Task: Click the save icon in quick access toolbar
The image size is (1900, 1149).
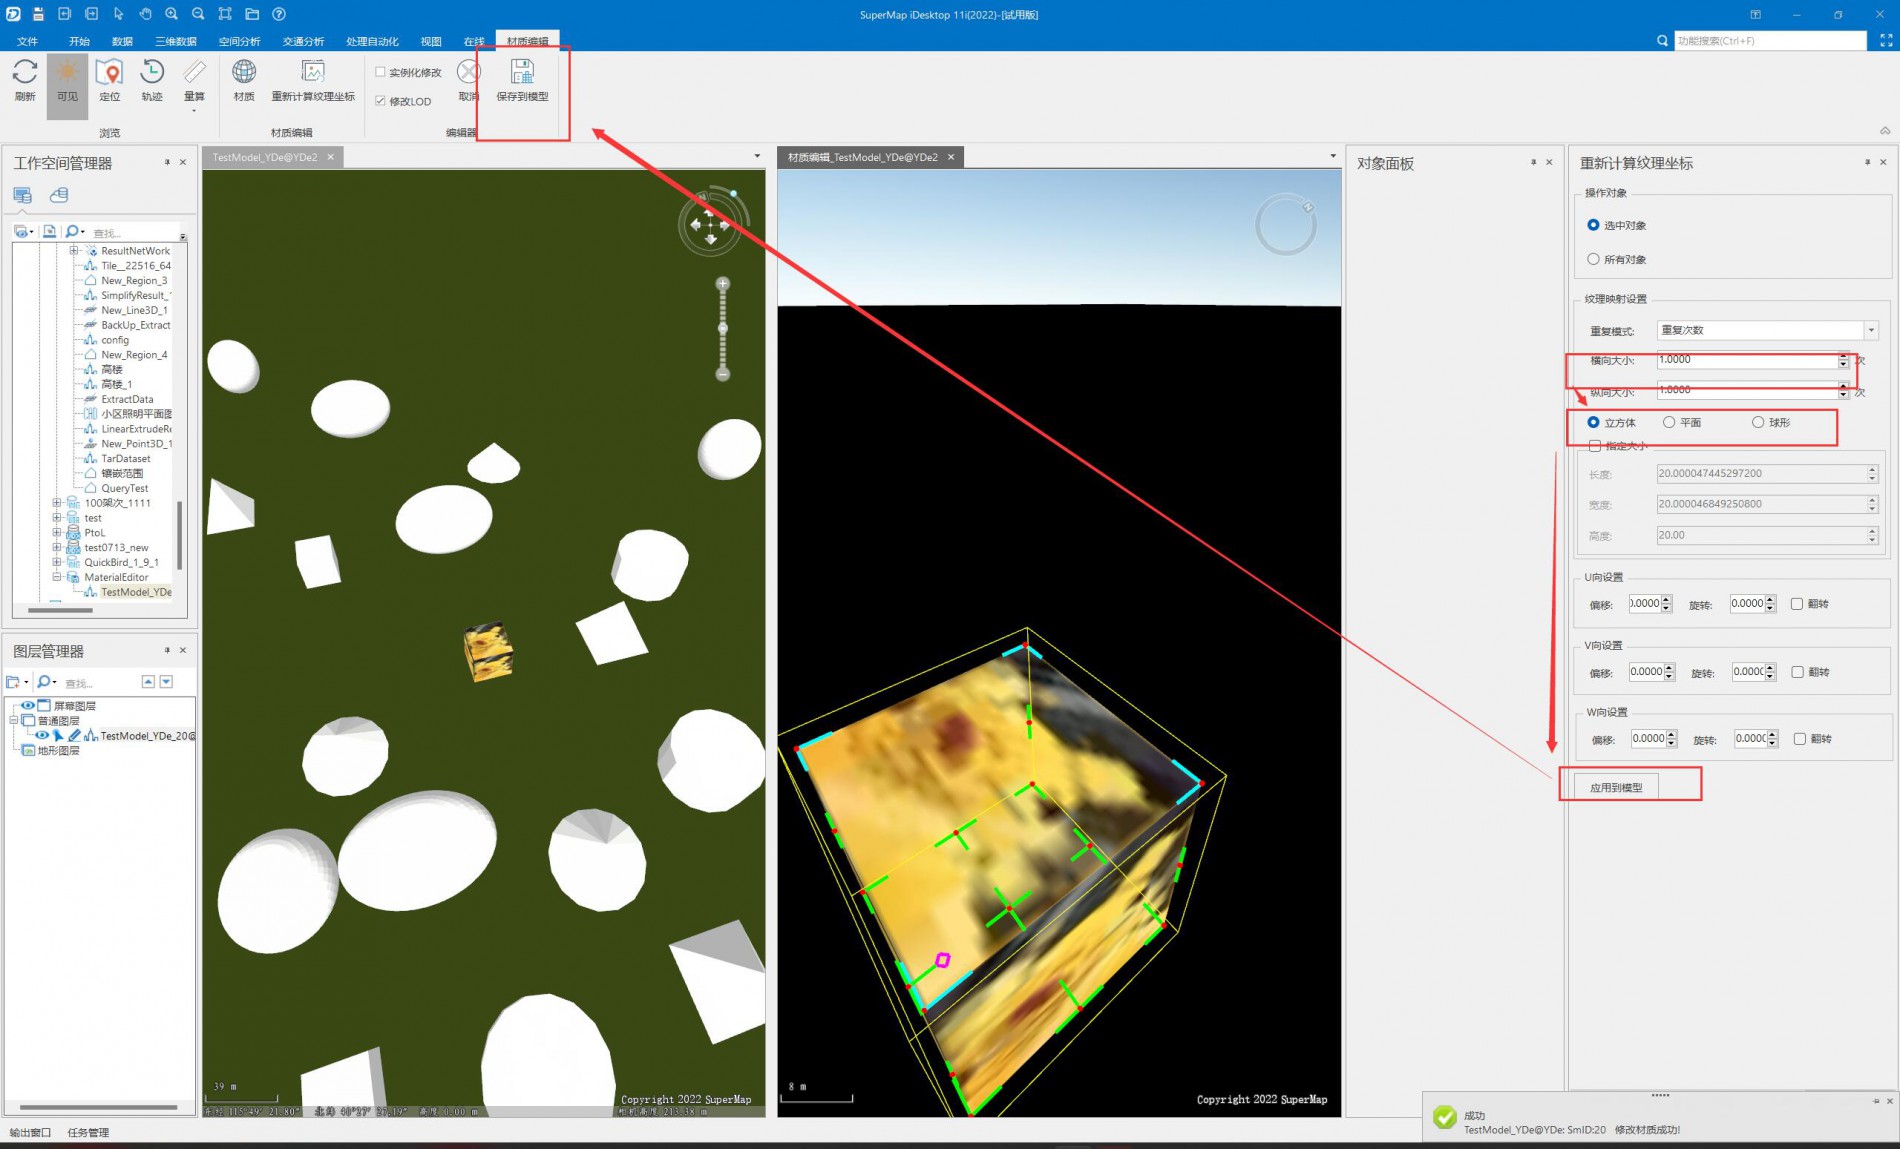Action: pos(38,14)
